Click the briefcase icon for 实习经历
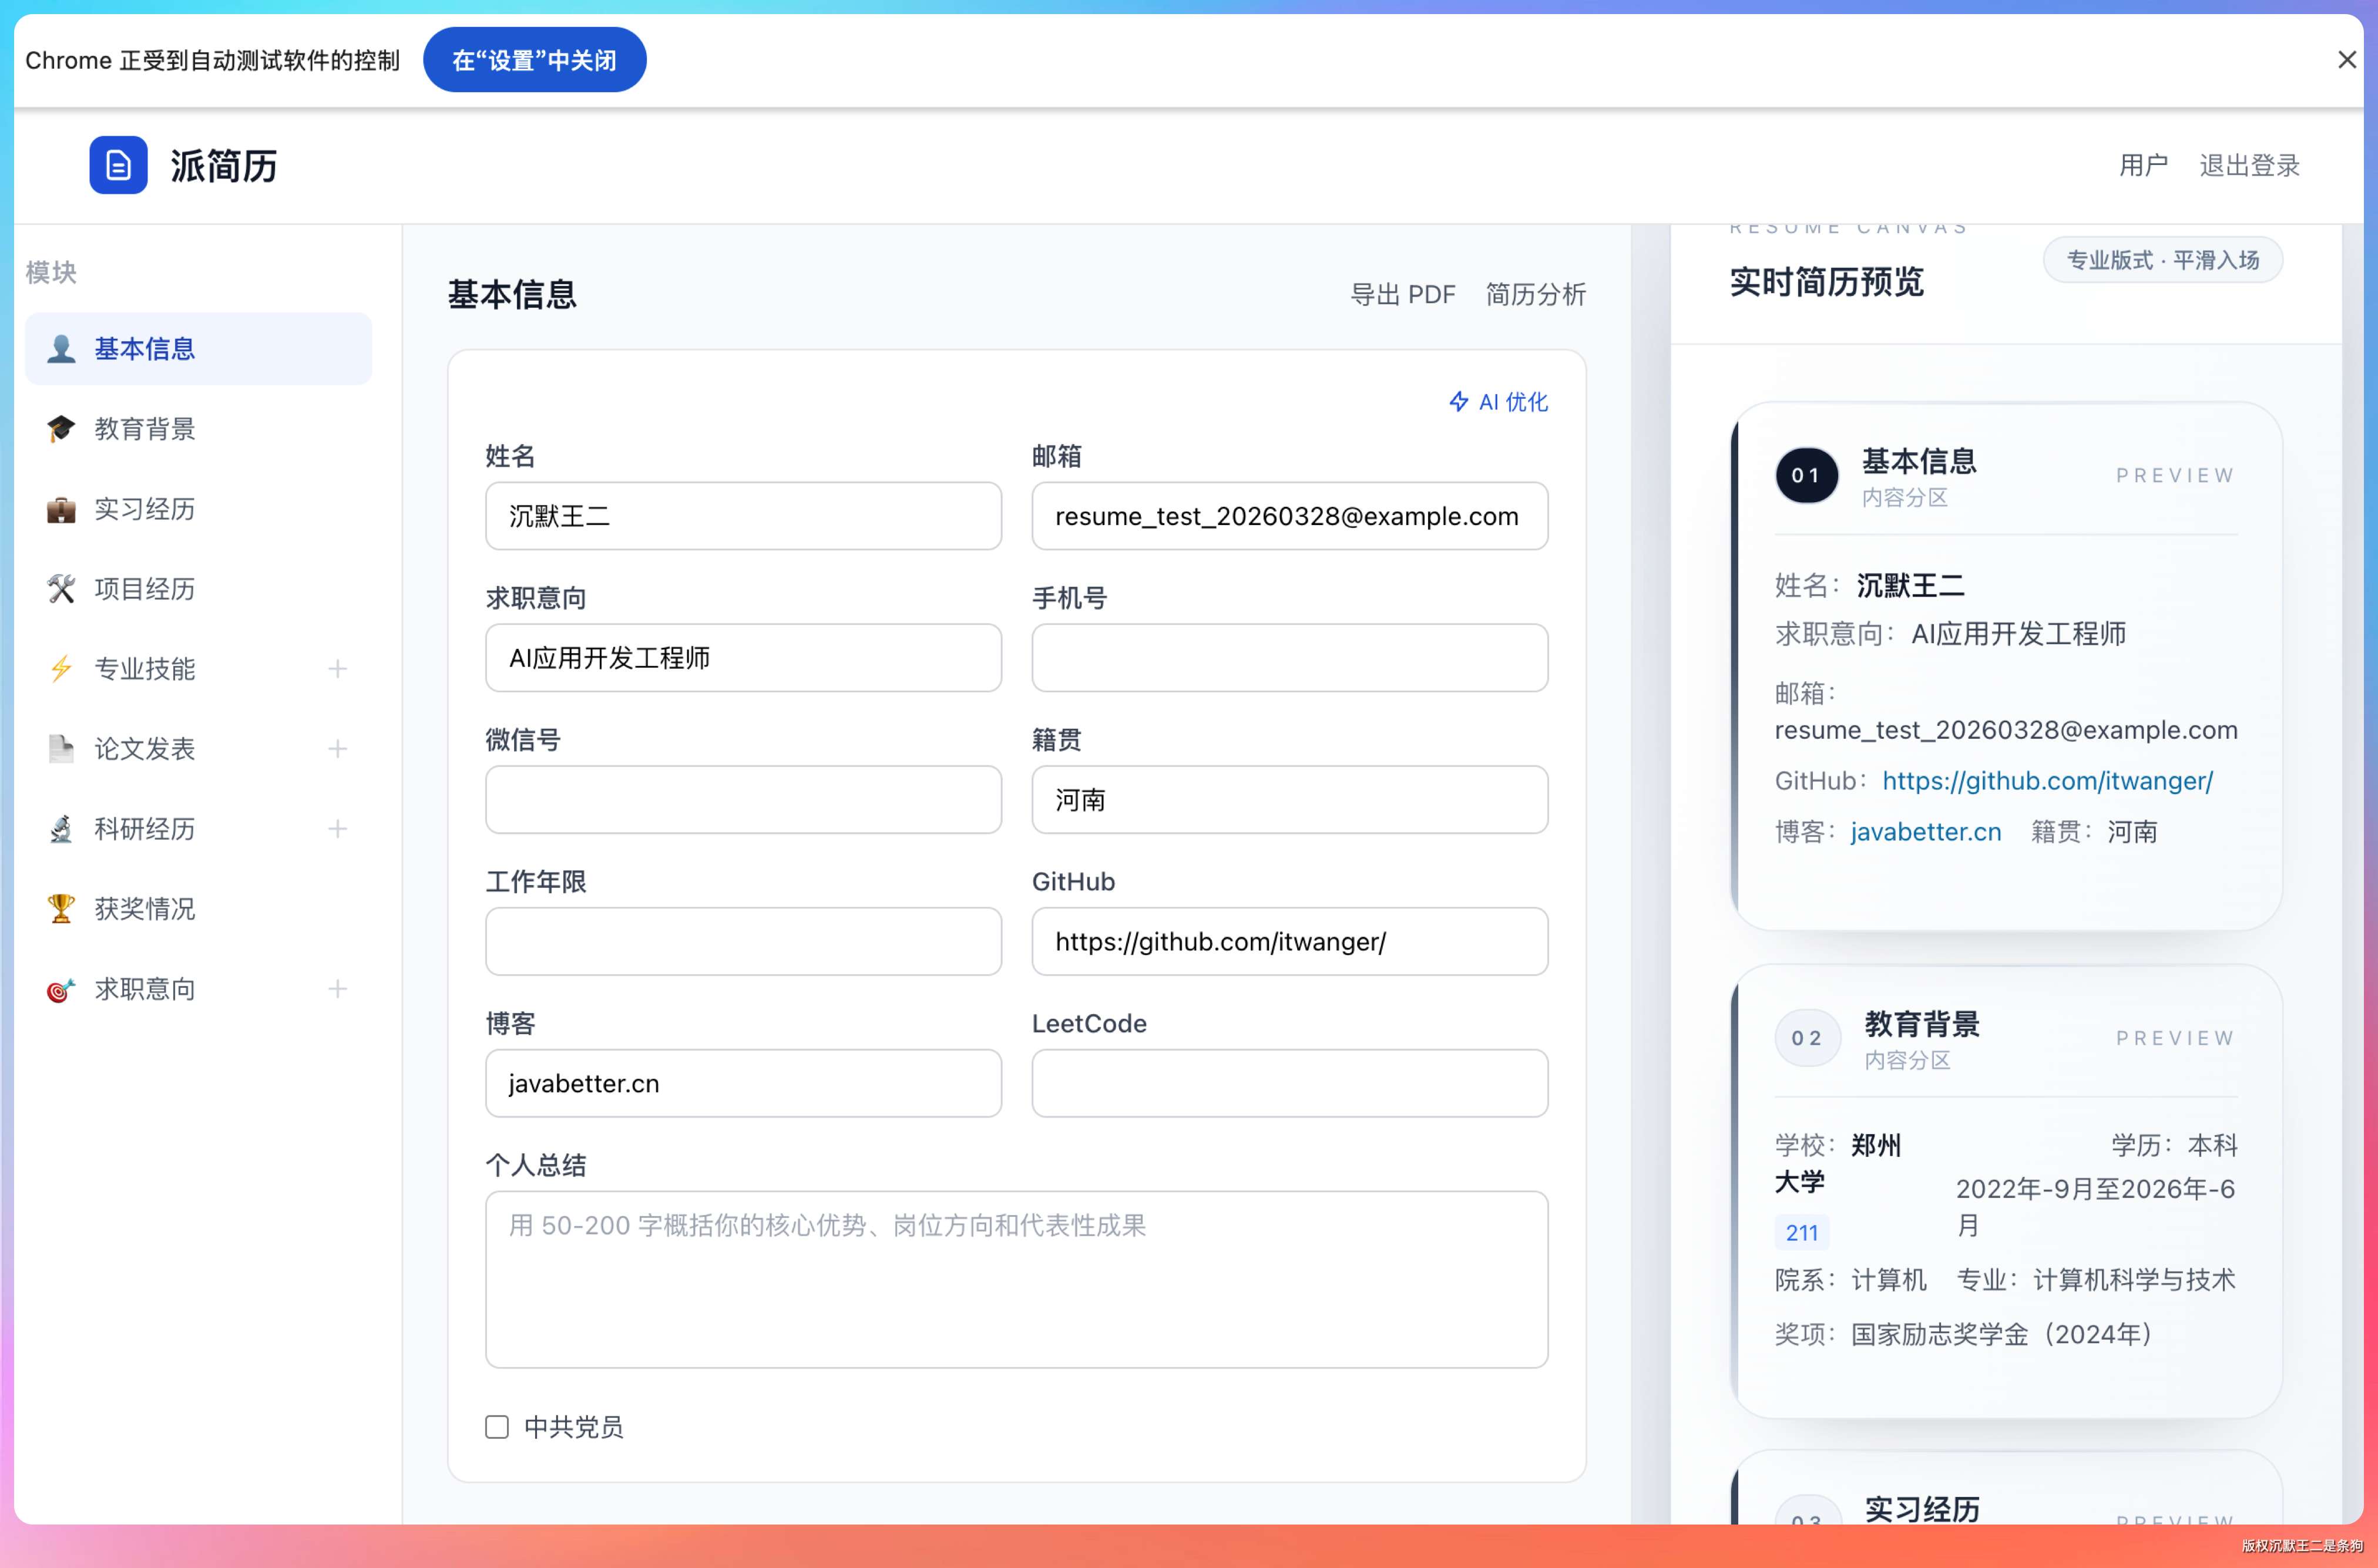The image size is (2378, 1568). [61, 509]
